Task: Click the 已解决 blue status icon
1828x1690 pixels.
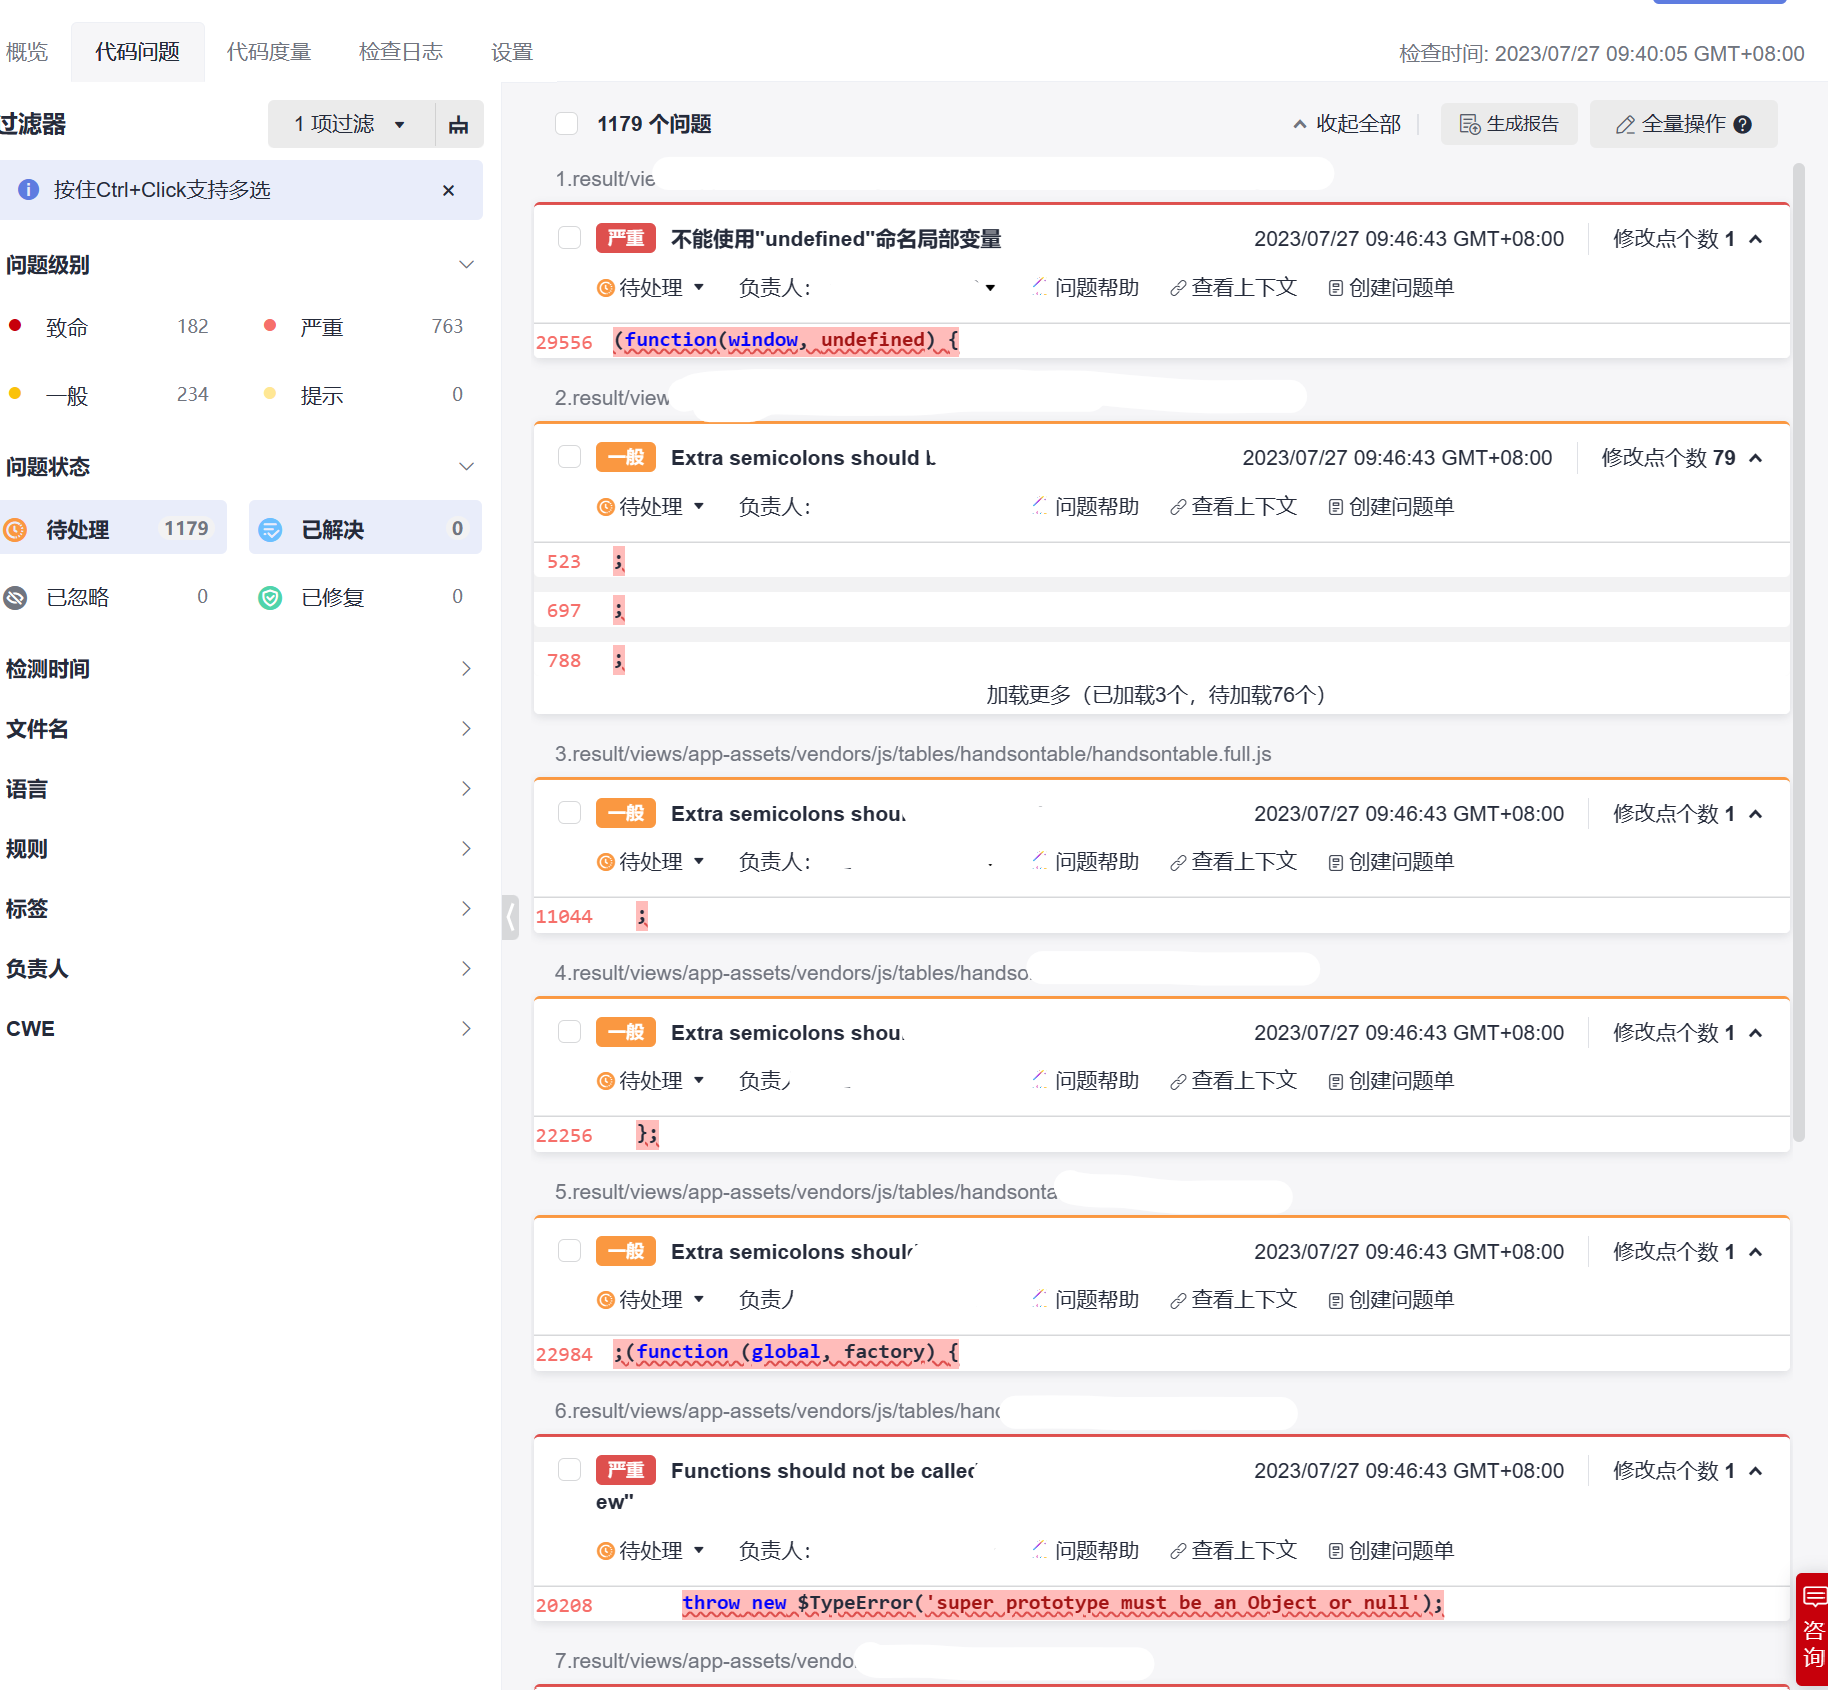Action: [270, 529]
